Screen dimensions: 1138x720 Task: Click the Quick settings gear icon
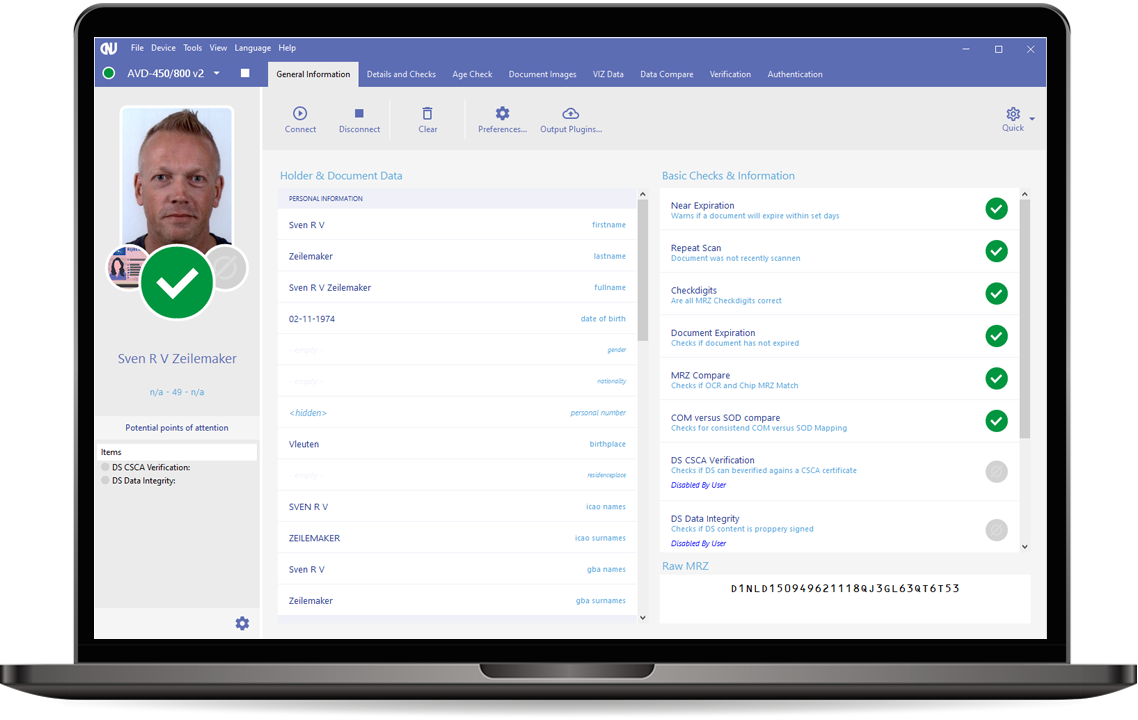tap(1012, 114)
